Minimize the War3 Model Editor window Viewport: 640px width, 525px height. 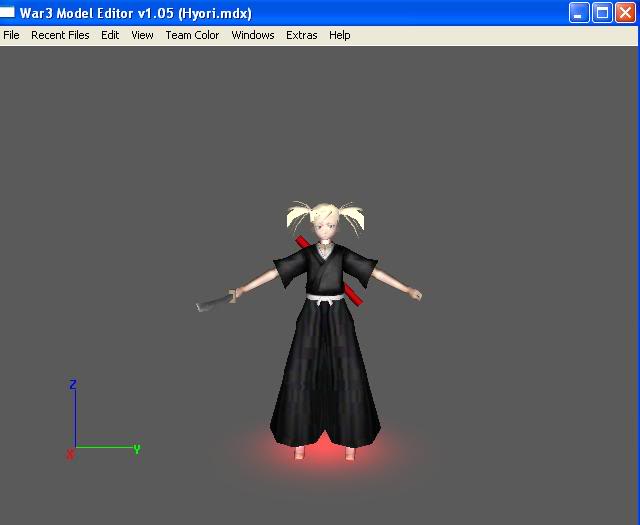578,13
